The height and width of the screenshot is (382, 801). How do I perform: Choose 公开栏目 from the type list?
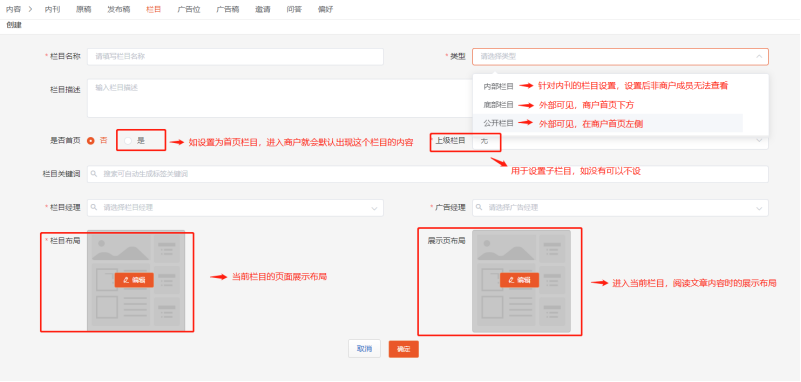tap(499, 123)
